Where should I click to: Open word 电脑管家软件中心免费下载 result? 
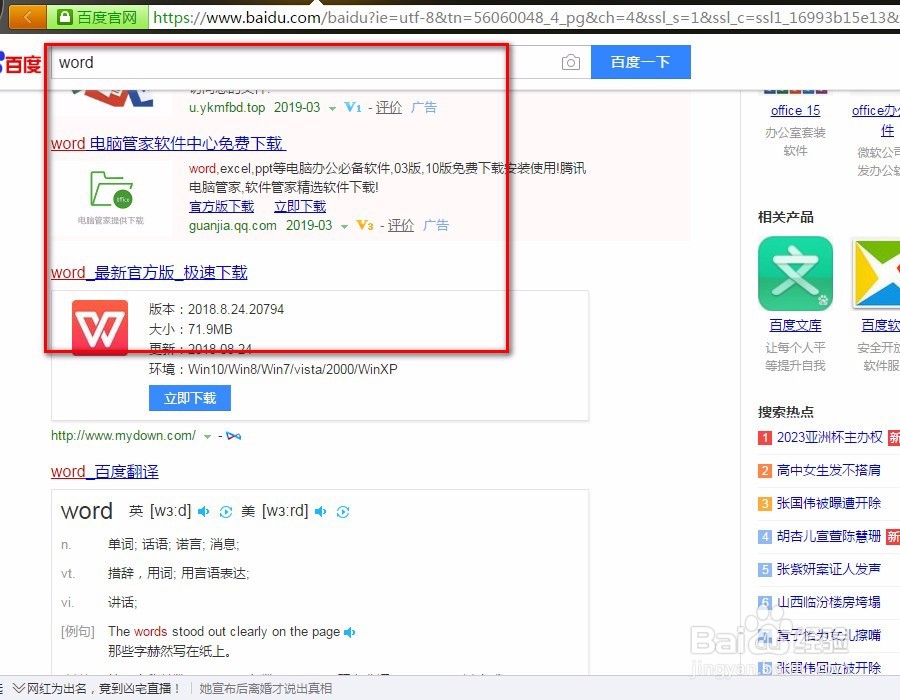[168, 143]
